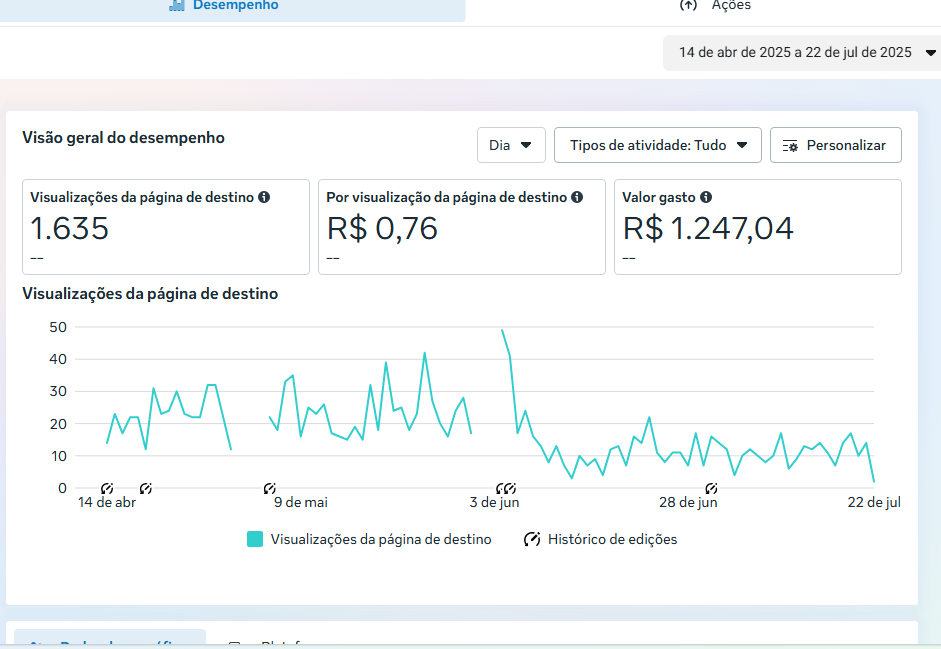Expand the Dia granularity dropdown

pos(511,145)
